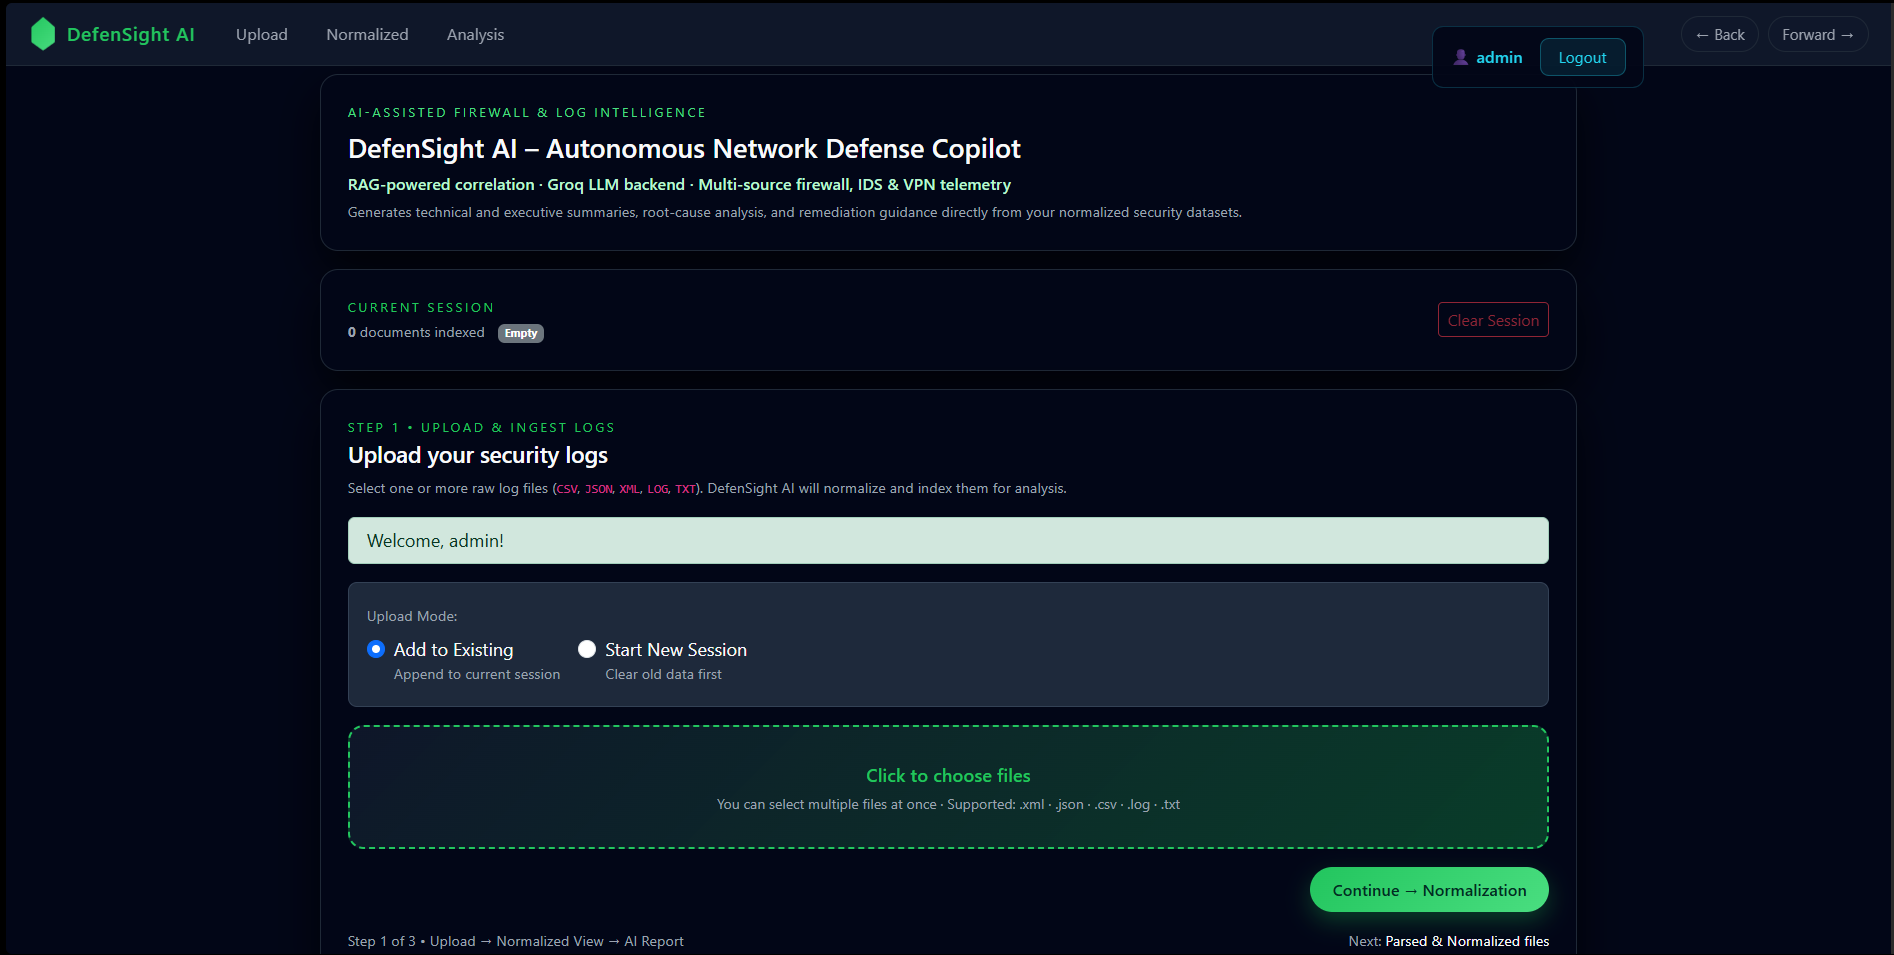This screenshot has height=955, width=1894.
Task: Click the 'Parsed & Normalized files' text
Action: (x=1467, y=941)
